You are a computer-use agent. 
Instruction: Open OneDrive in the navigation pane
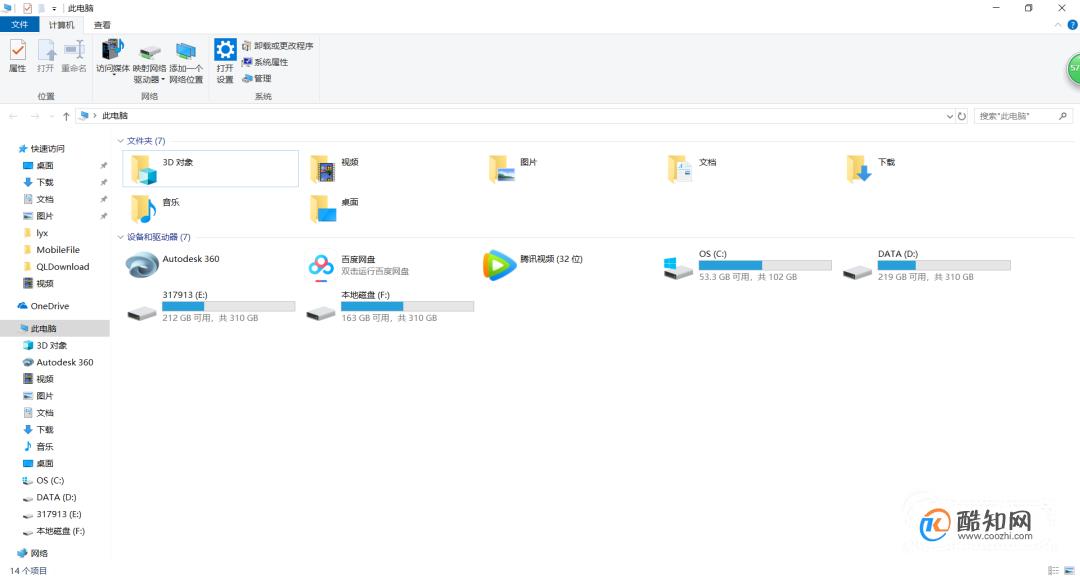(x=43, y=306)
